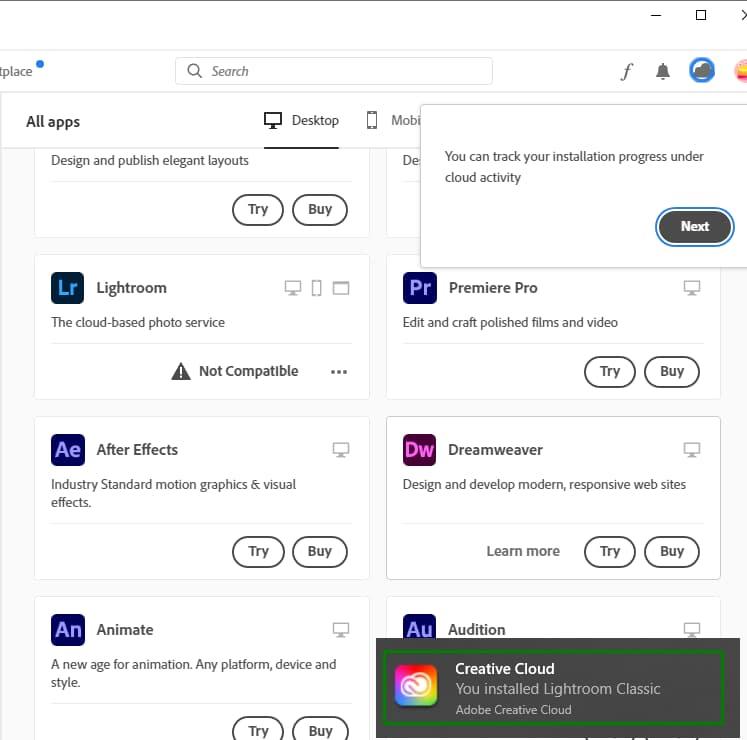Click the 'After Effects' app title
Screen dimensions: 747x740
pyautogui.click(x=137, y=450)
